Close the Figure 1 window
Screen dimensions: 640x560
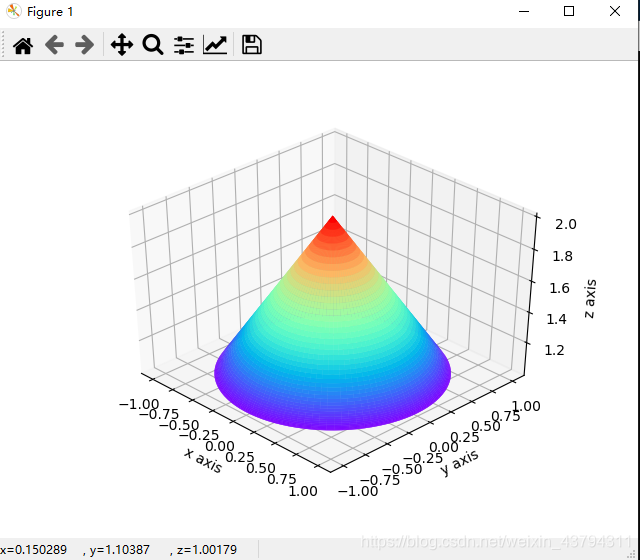point(615,11)
